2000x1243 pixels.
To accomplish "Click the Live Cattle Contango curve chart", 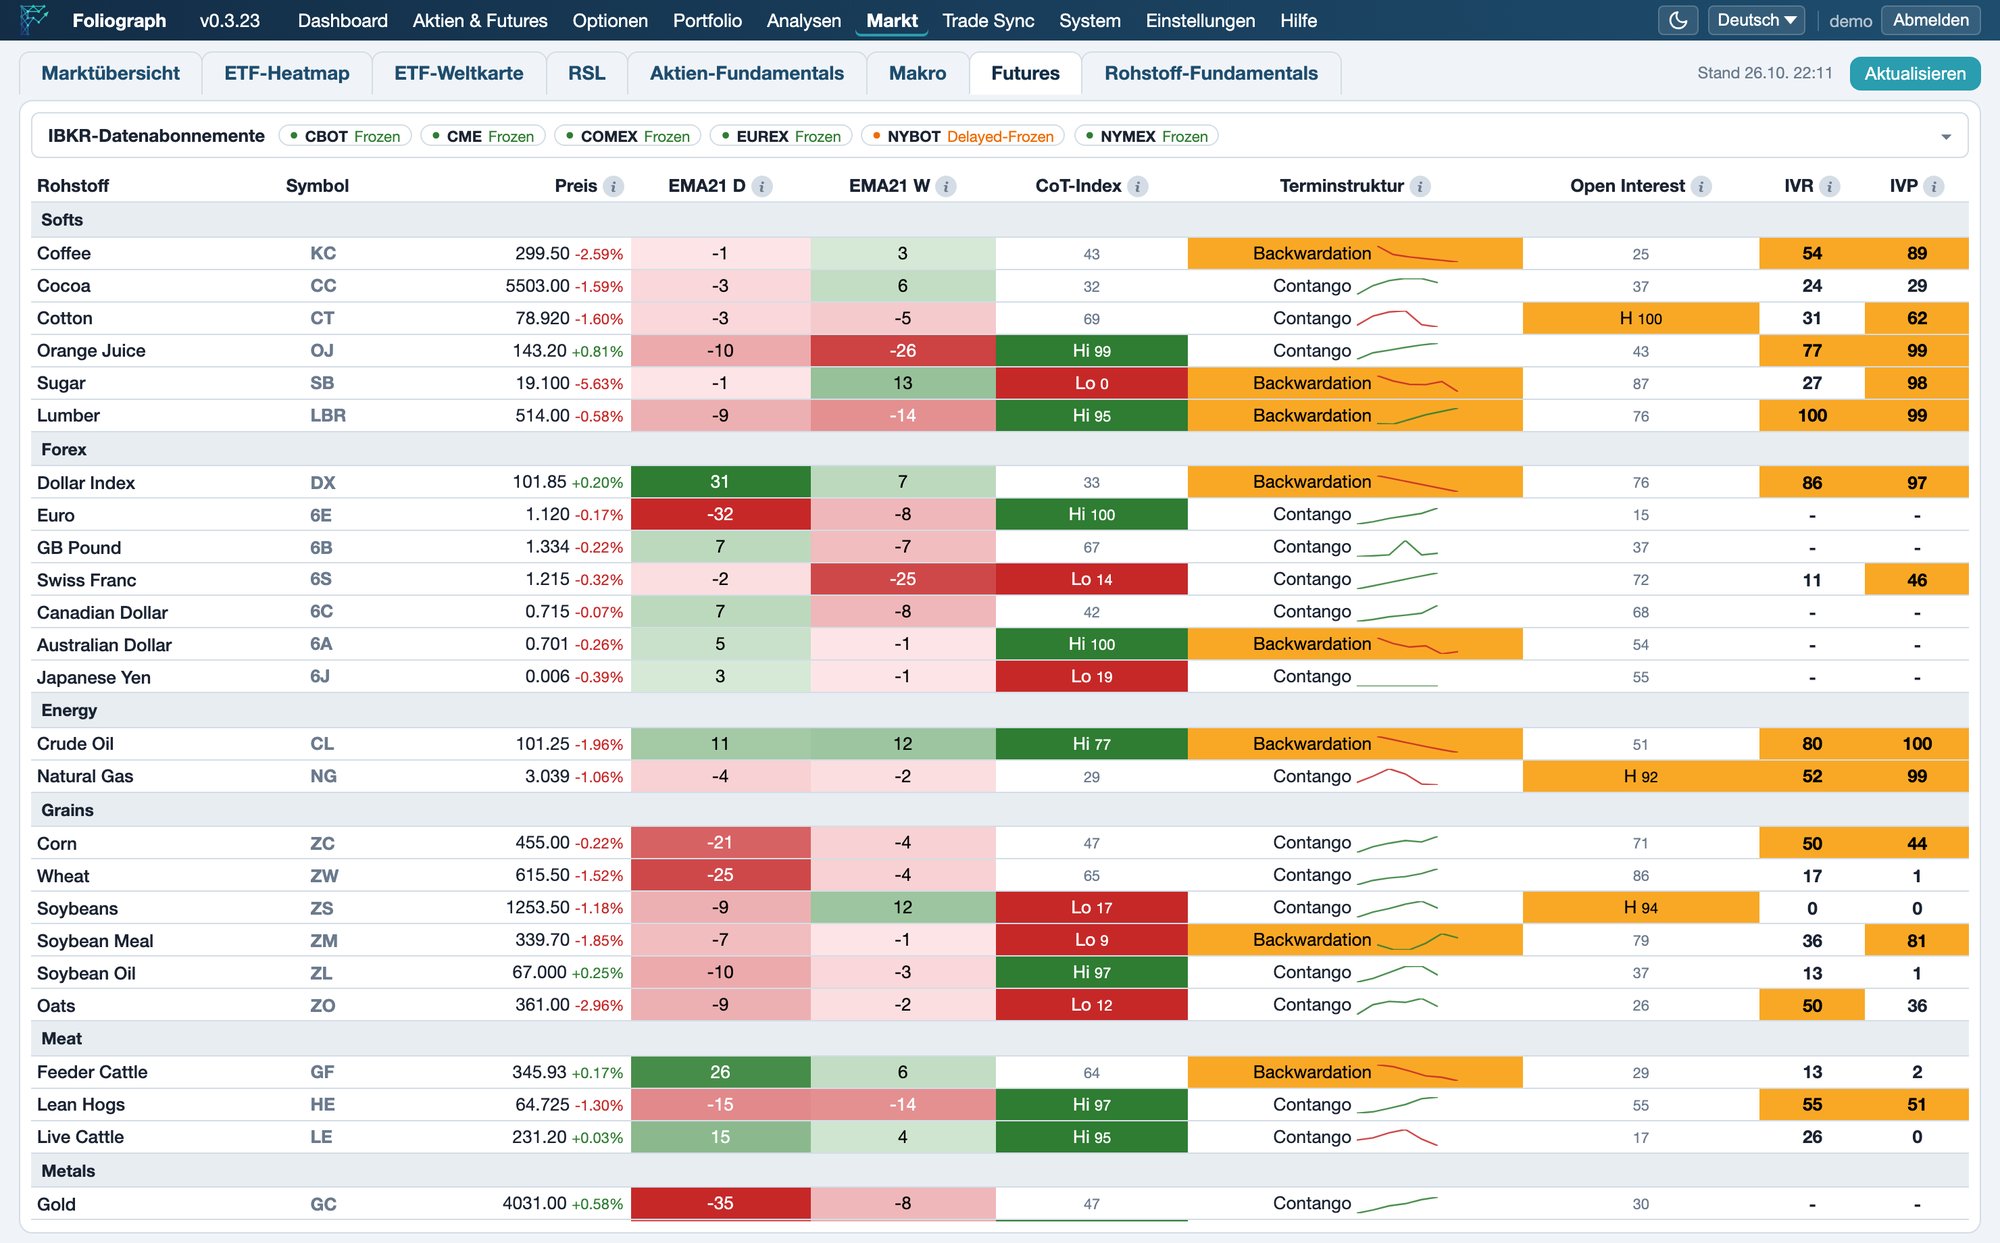I will [x=1397, y=1137].
